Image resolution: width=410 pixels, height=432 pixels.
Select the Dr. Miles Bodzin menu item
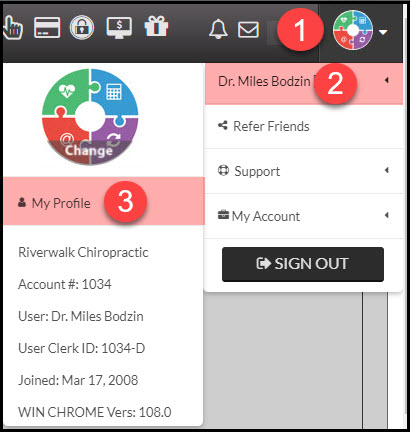[x=304, y=83]
